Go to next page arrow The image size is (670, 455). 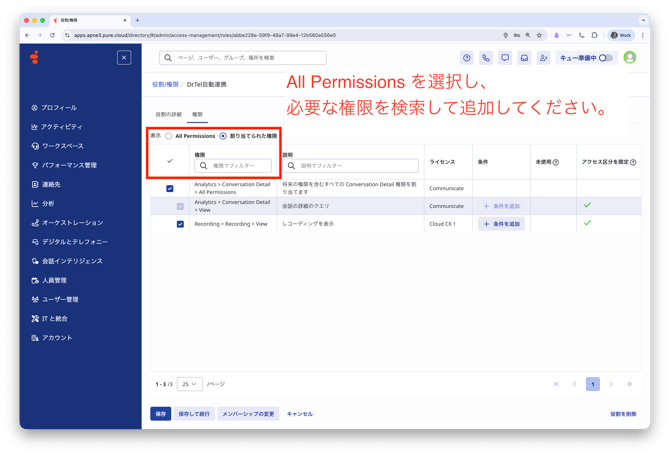point(611,384)
